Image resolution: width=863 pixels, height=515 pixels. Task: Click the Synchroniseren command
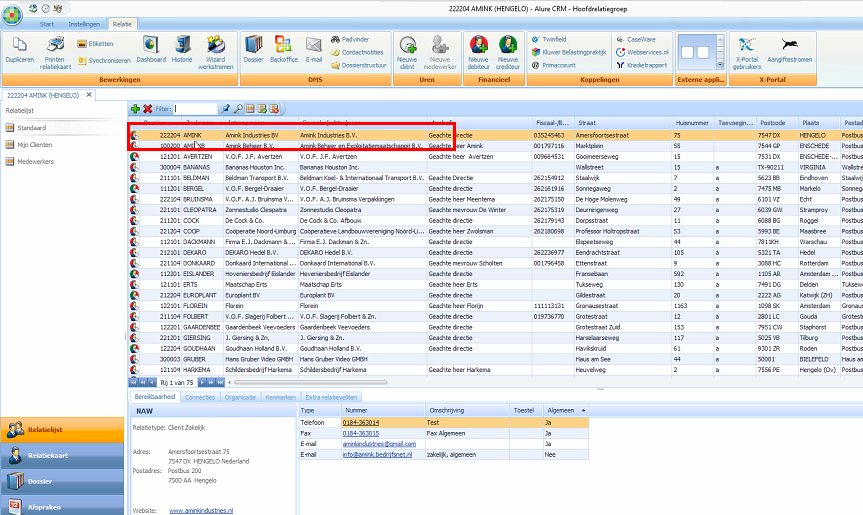[104, 61]
